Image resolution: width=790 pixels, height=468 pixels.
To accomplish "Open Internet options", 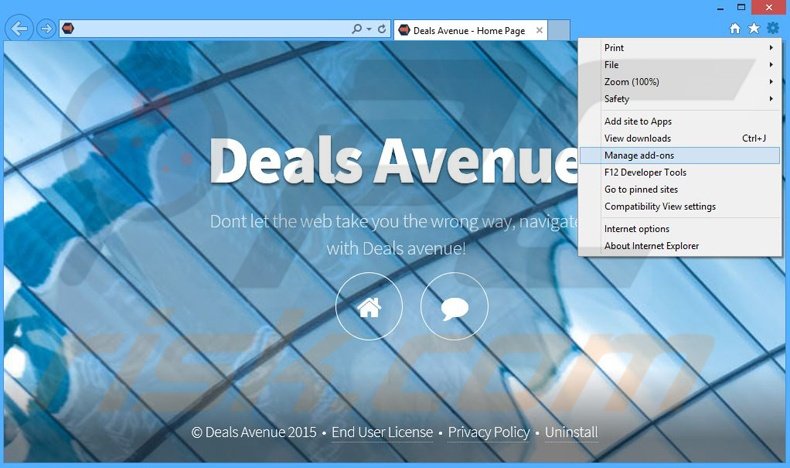I will (680, 229).
